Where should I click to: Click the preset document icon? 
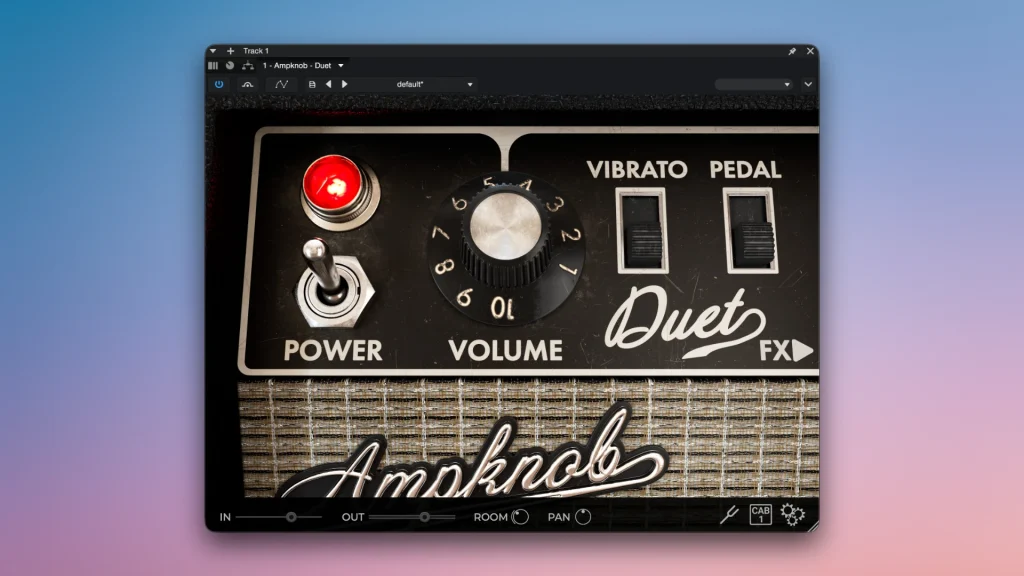click(x=312, y=84)
